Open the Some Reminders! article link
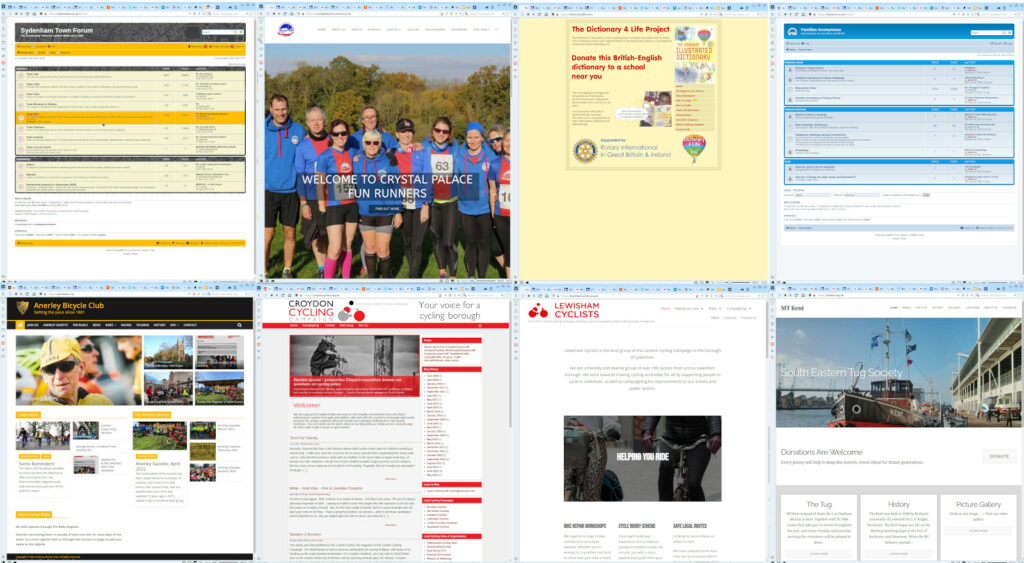1024x563 pixels. point(37,463)
